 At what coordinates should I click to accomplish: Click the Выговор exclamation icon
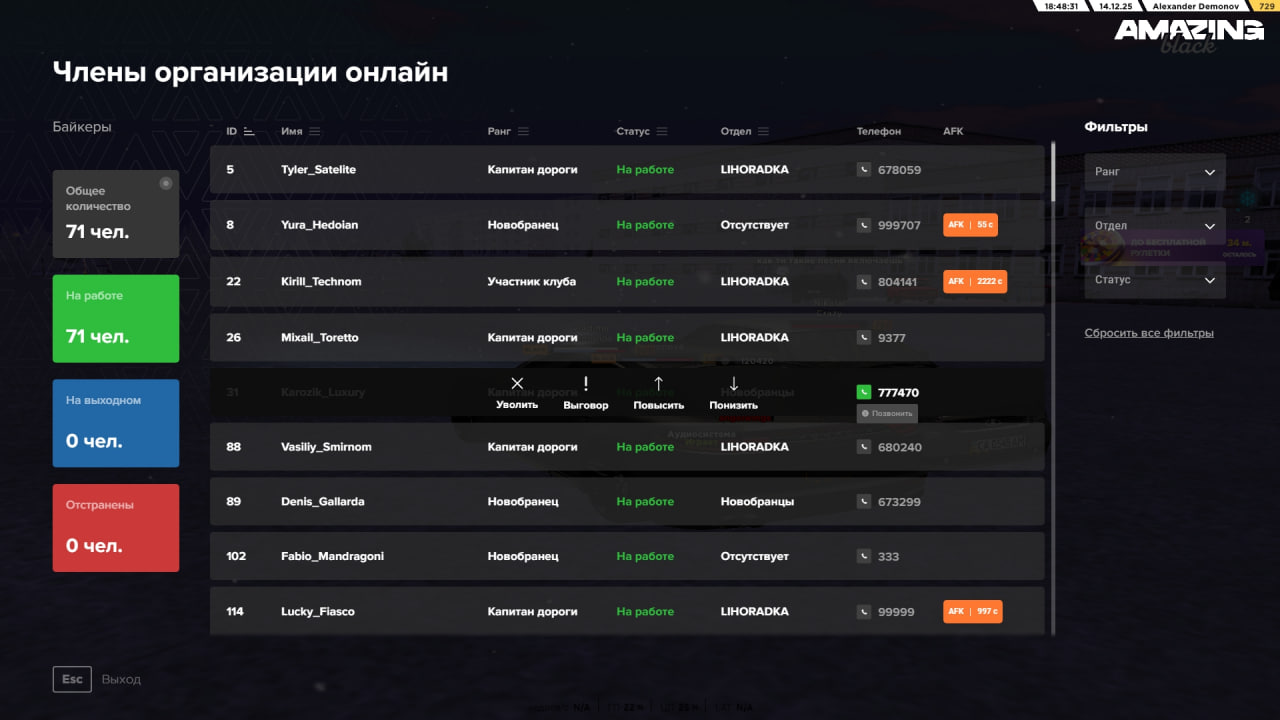click(x=586, y=383)
